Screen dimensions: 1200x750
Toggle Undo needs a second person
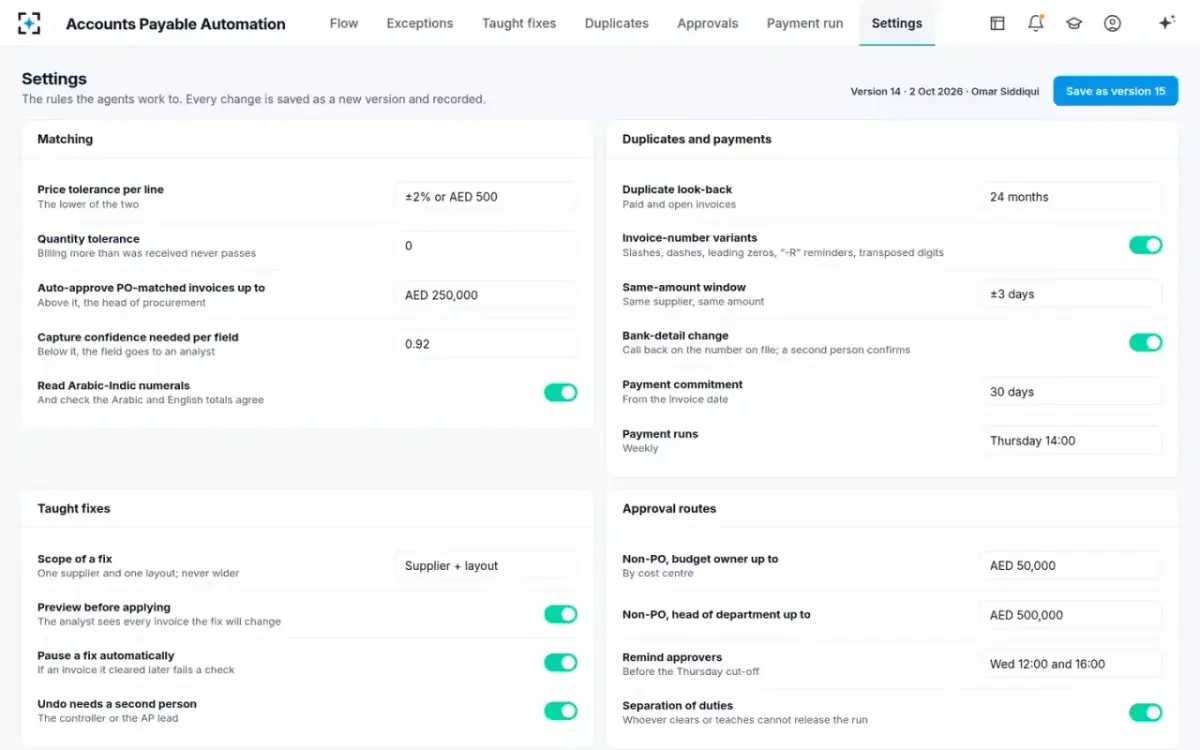point(561,711)
